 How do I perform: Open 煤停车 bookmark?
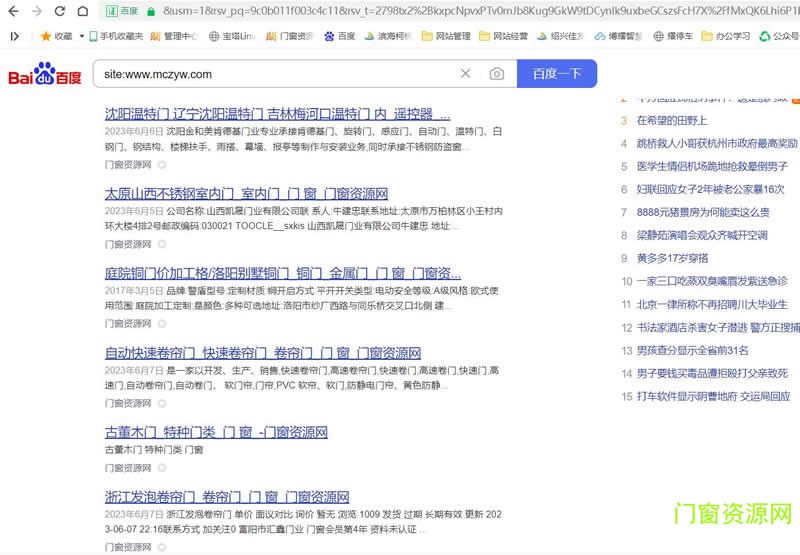pos(673,36)
